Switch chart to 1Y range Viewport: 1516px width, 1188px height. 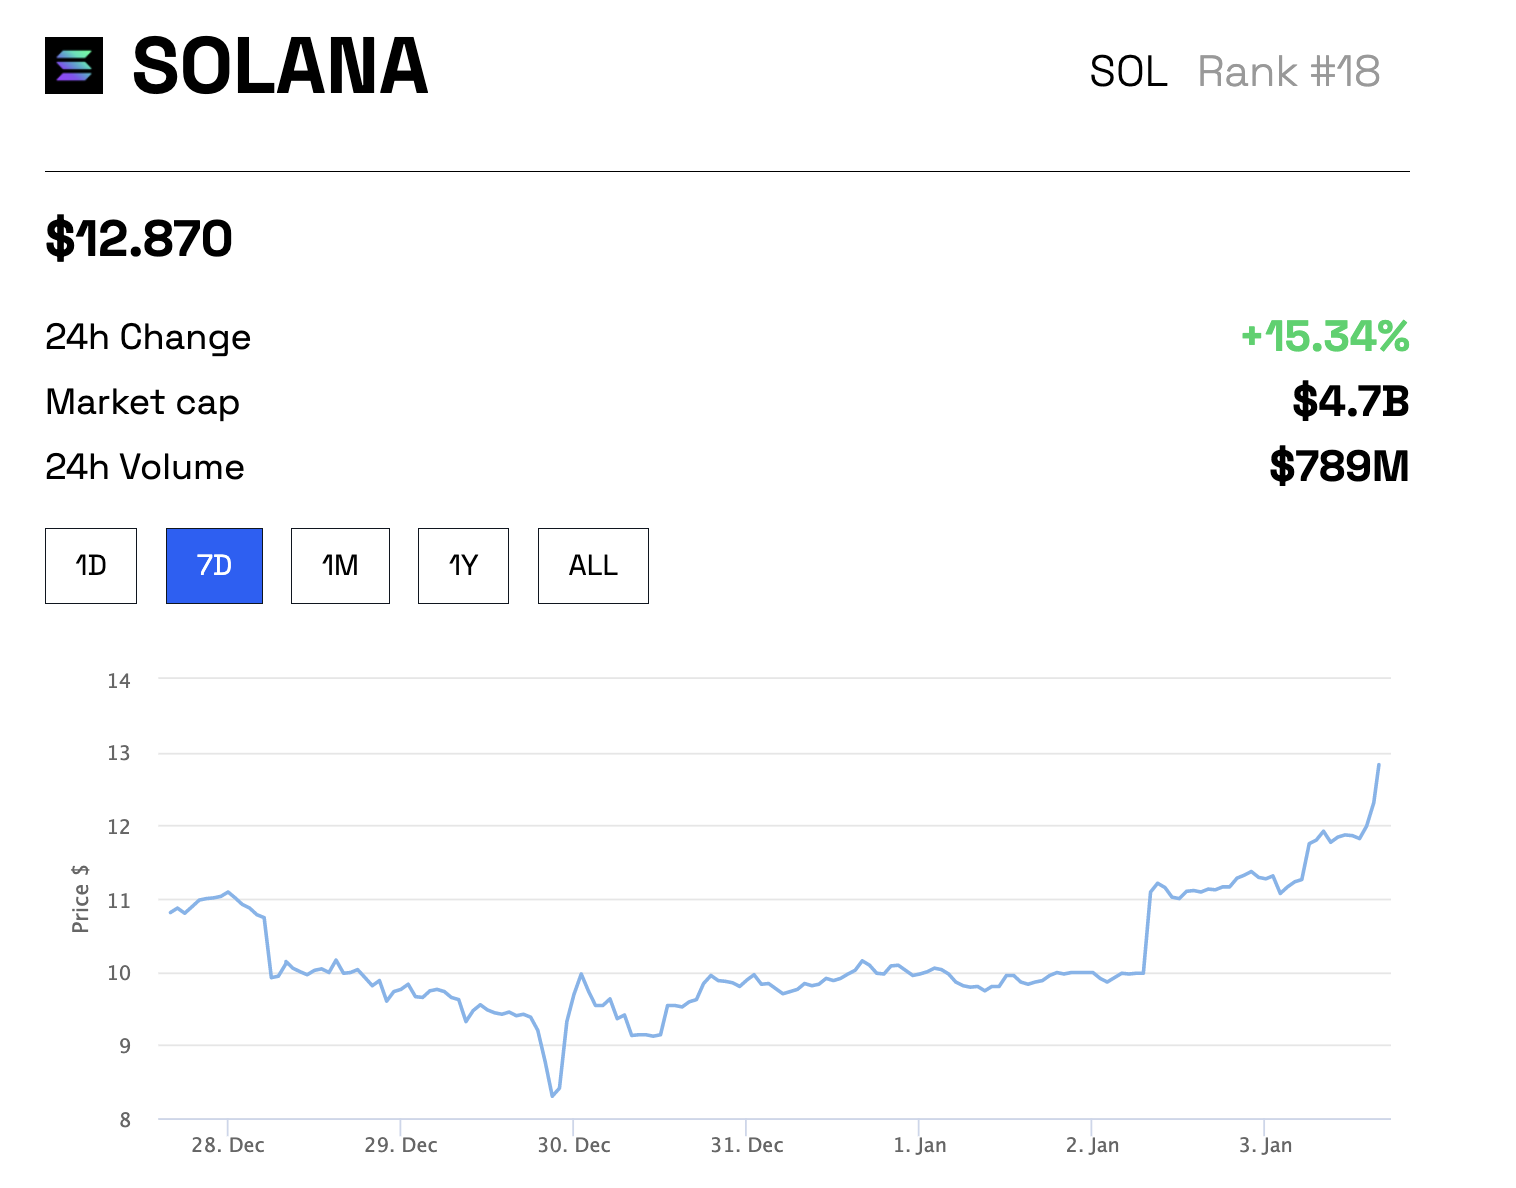click(x=463, y=566)
